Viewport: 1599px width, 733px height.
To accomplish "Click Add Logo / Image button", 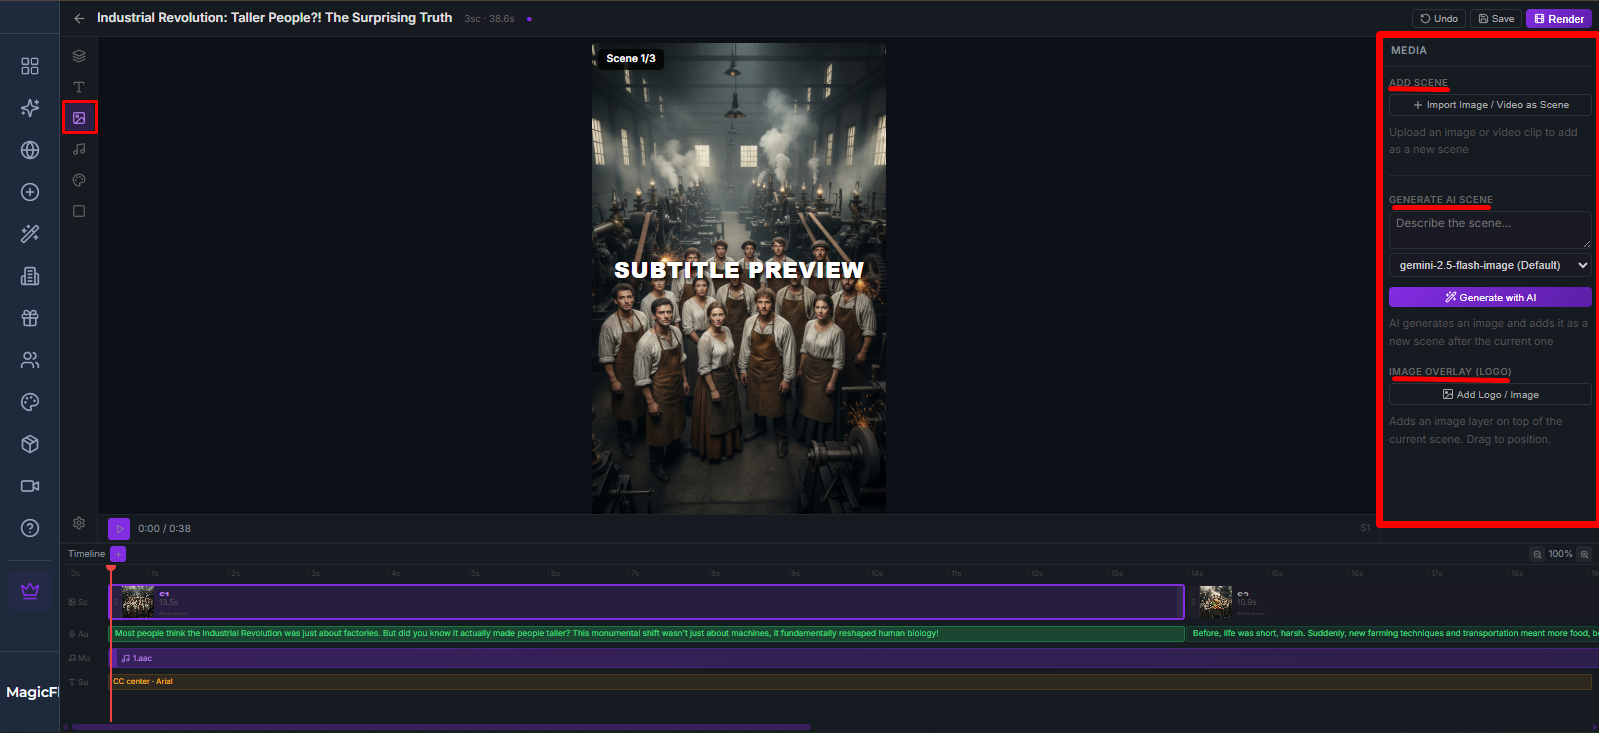I will click(1490, 395).
